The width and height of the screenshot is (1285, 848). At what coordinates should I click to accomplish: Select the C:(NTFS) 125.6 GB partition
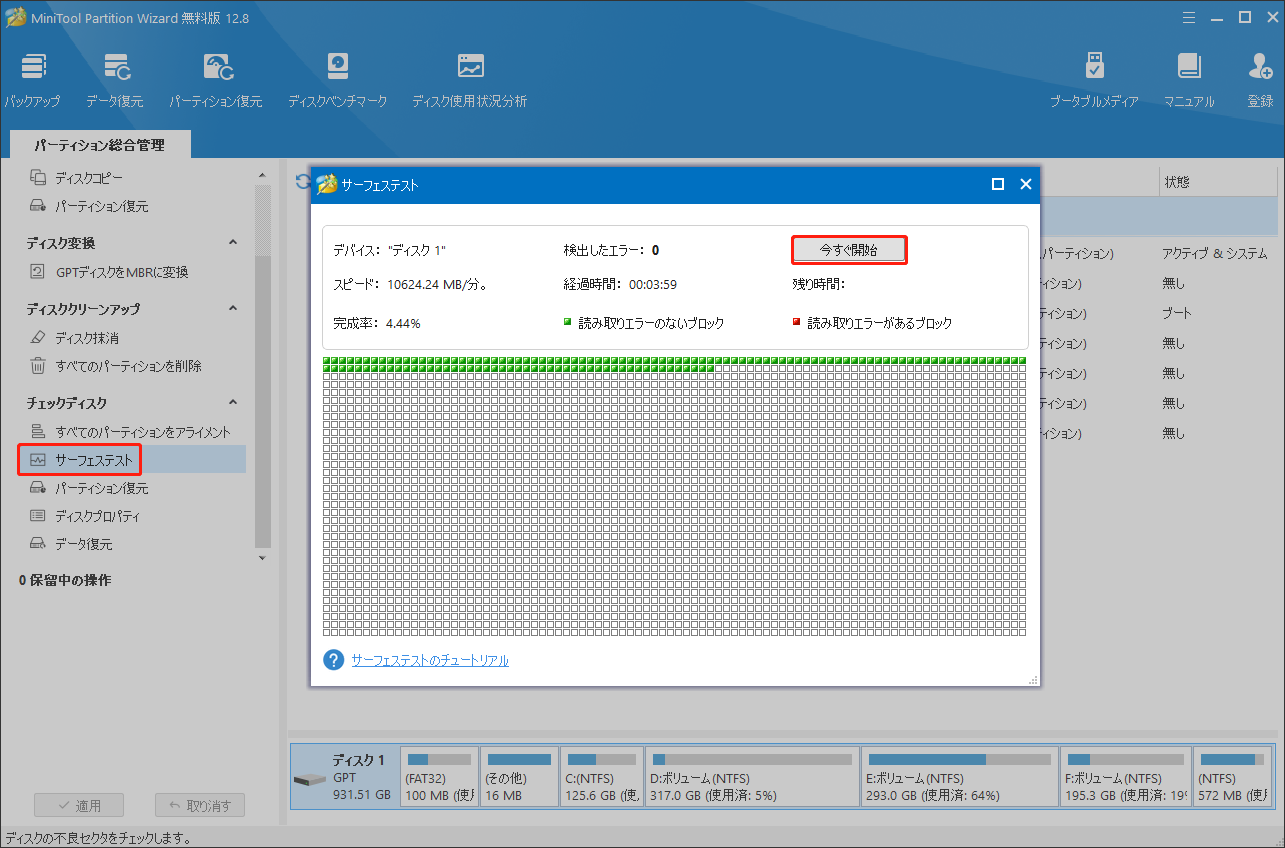coord(601,775)
